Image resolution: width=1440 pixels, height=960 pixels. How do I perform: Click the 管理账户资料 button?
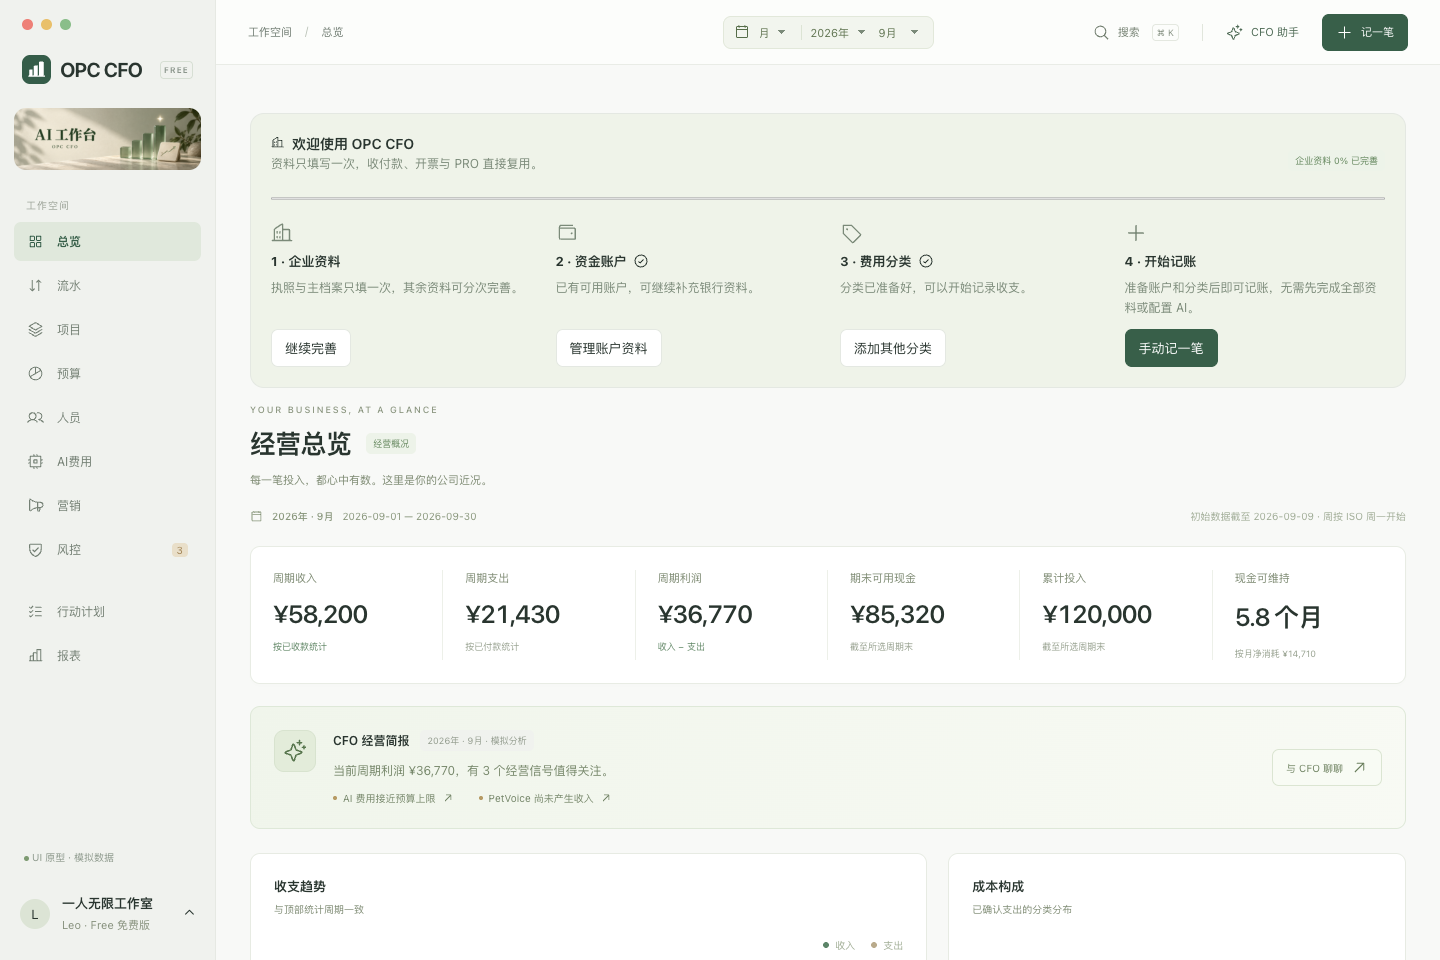pyautogui.click(x=608, y=348)
